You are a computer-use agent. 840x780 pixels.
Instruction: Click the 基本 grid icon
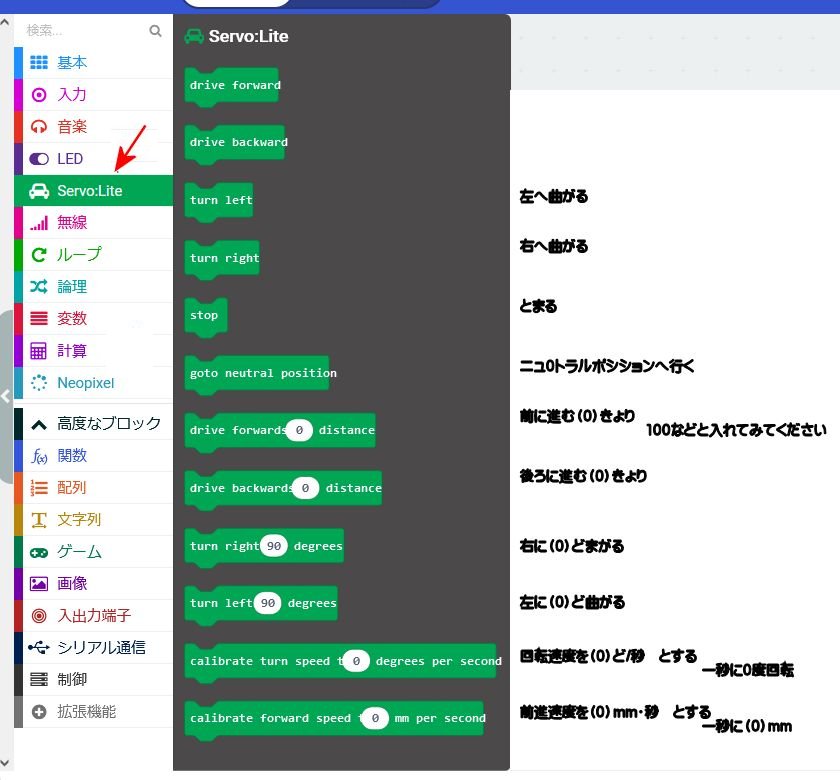coord(39,63)
